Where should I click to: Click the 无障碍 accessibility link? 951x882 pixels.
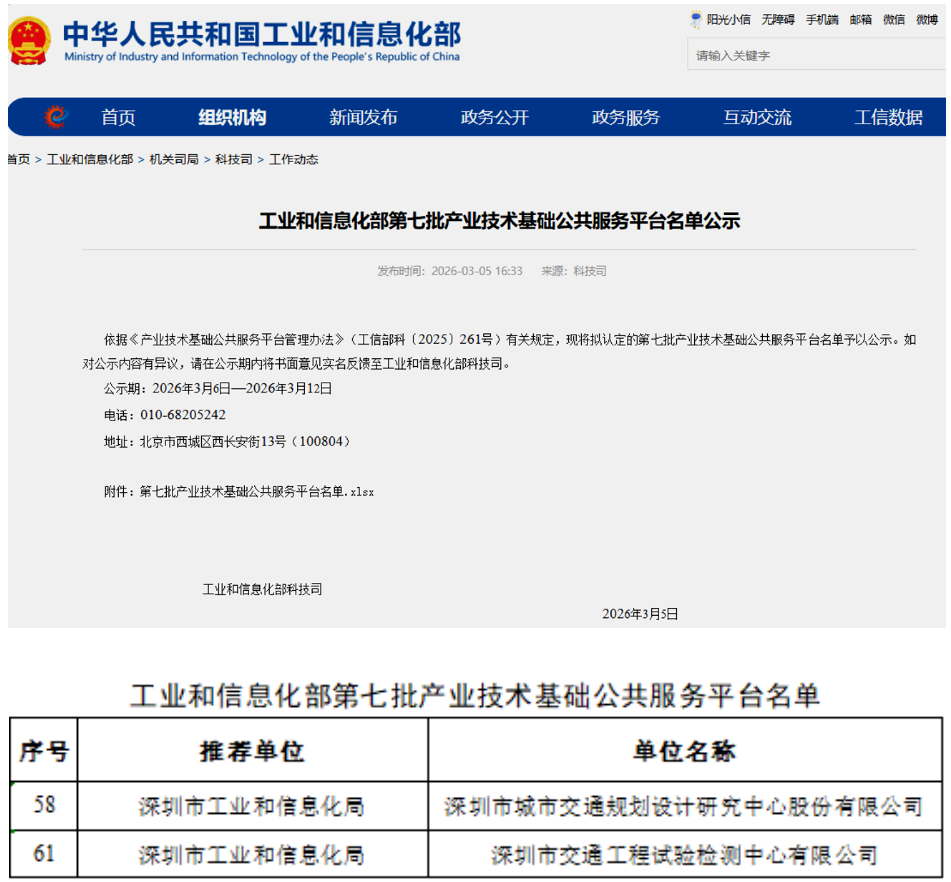coord(778,20)
